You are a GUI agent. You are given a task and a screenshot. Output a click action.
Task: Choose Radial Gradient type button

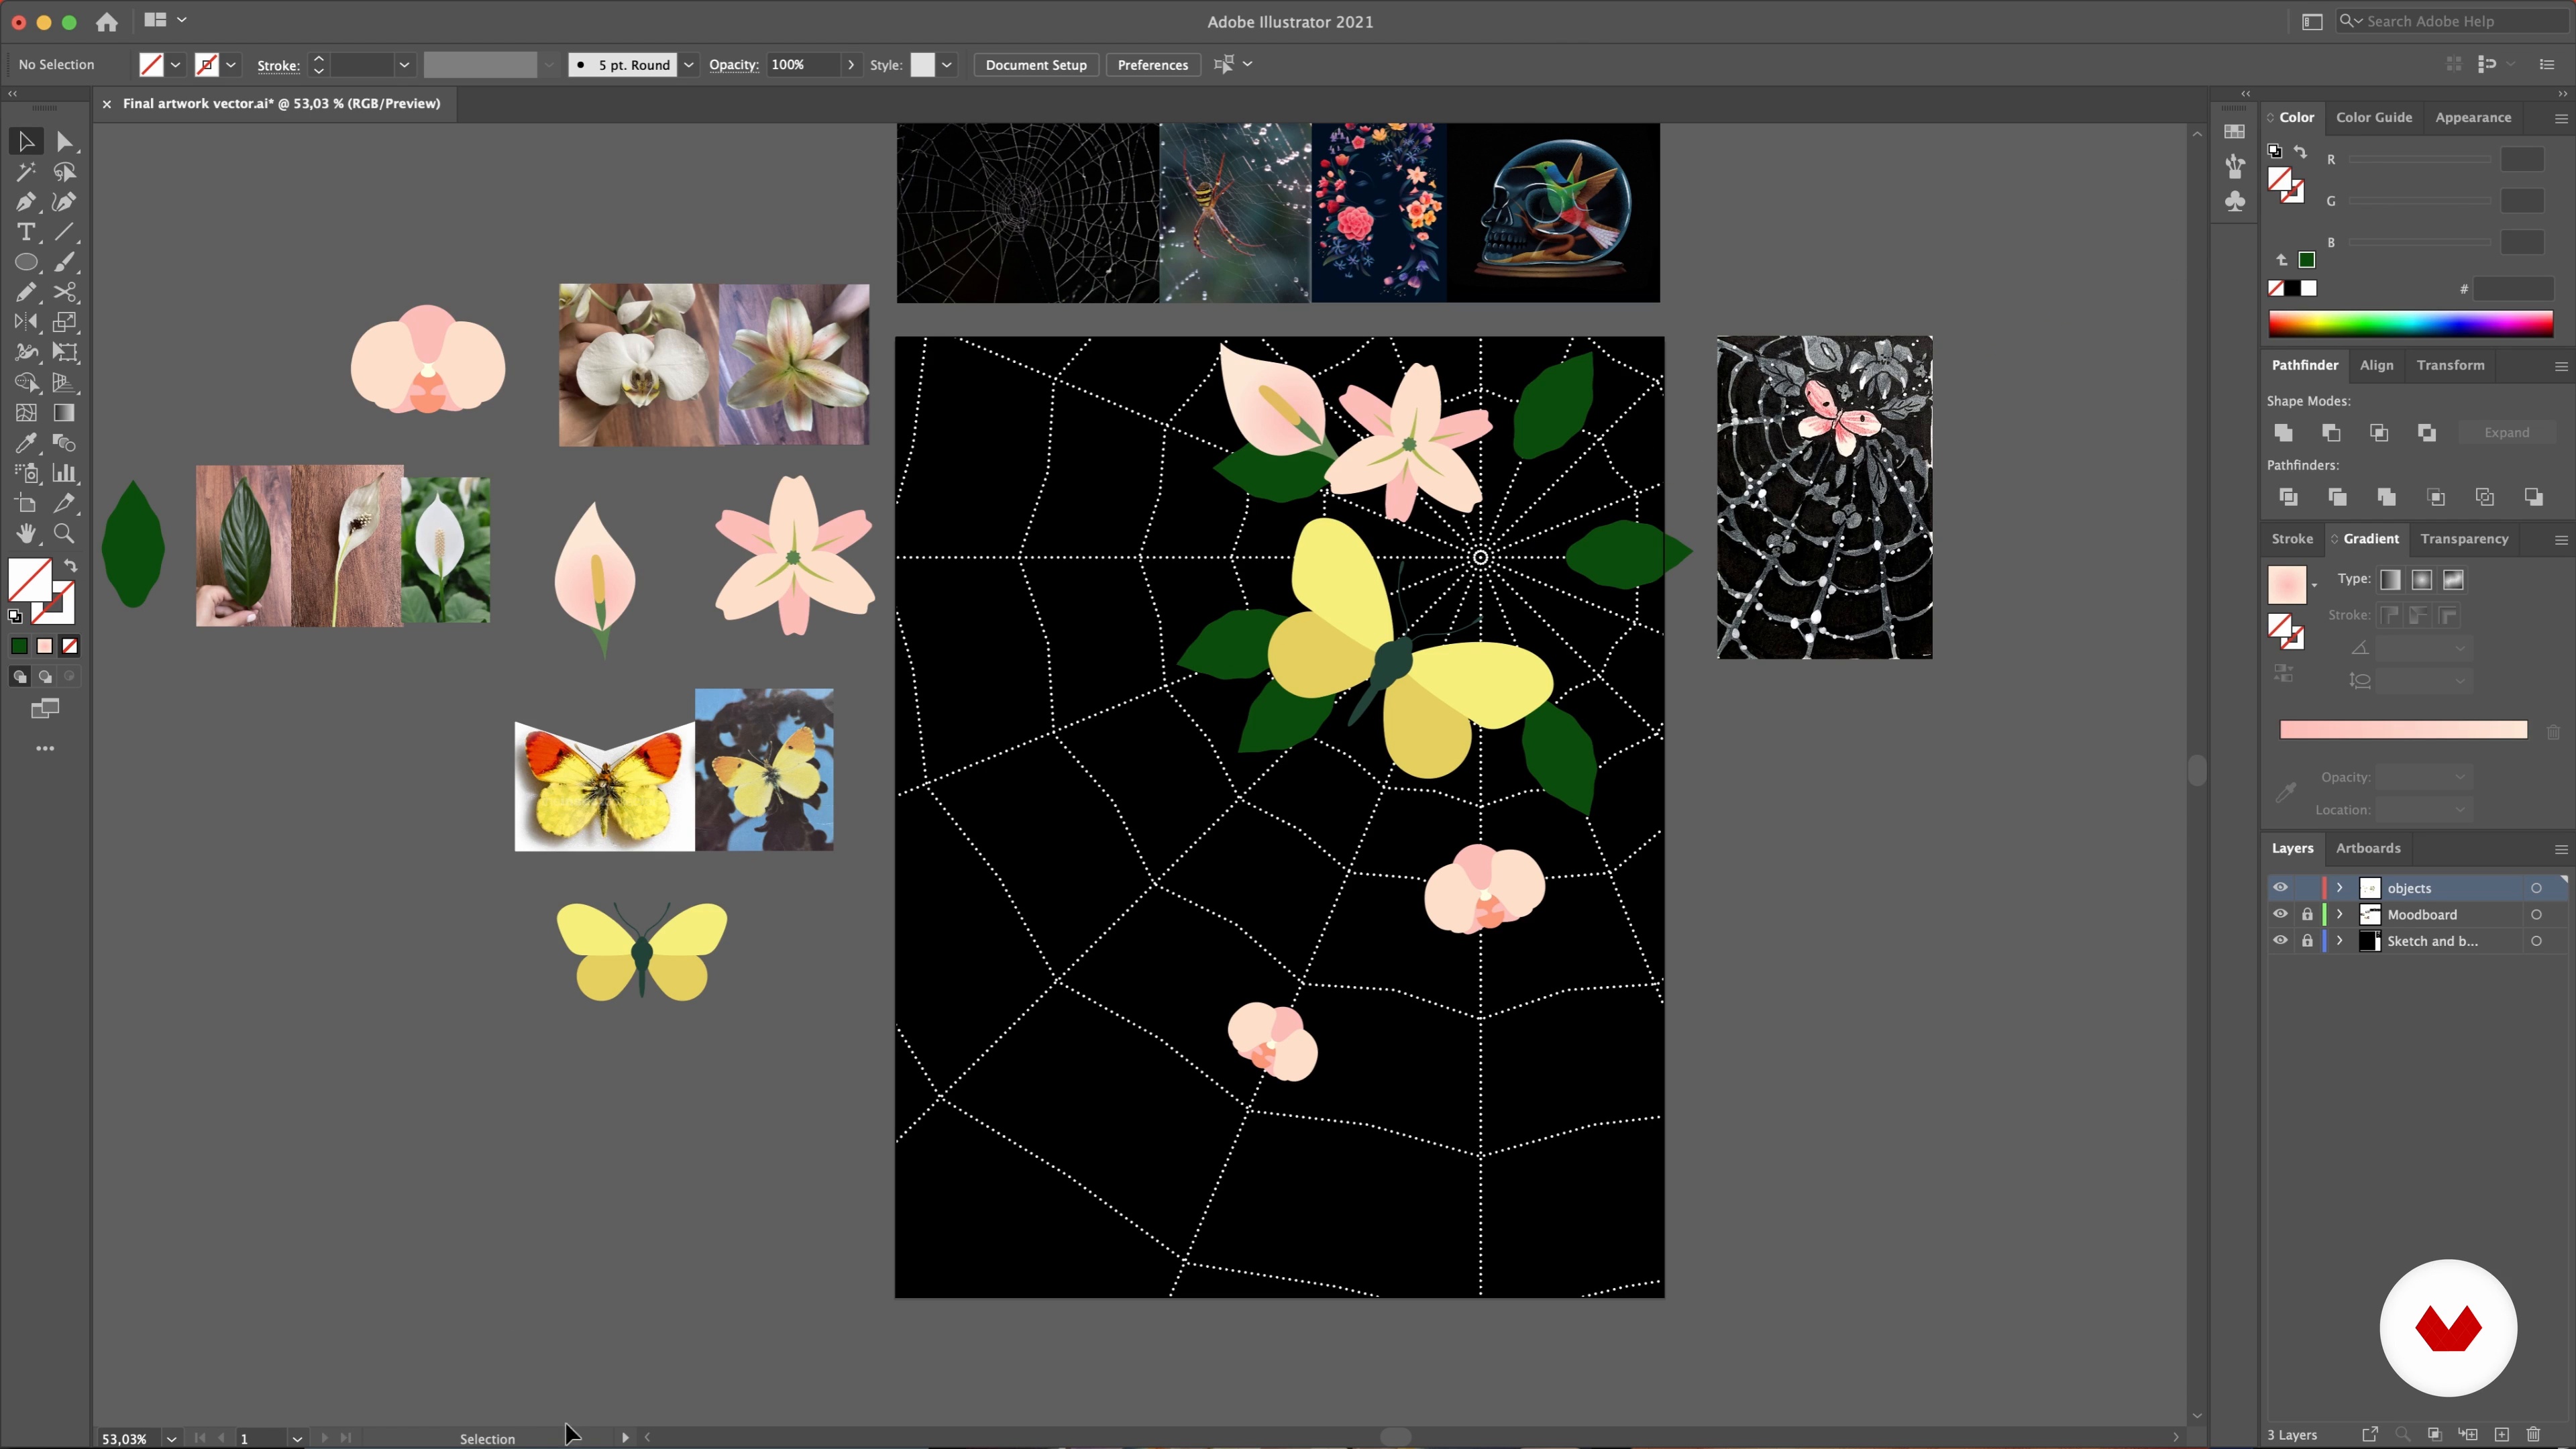click(x=2421, y=579)
